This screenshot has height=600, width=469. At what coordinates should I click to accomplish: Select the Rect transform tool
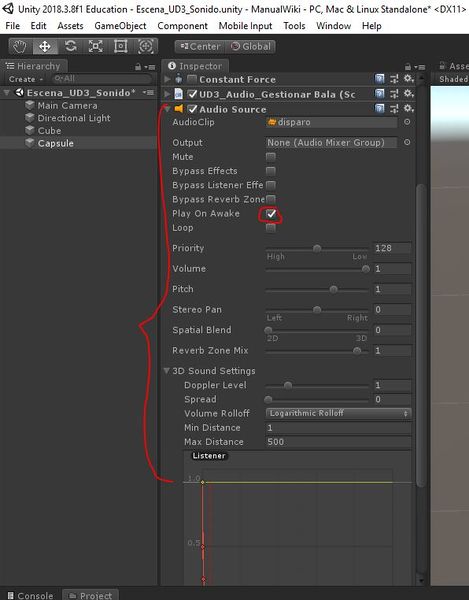(121, 47)
